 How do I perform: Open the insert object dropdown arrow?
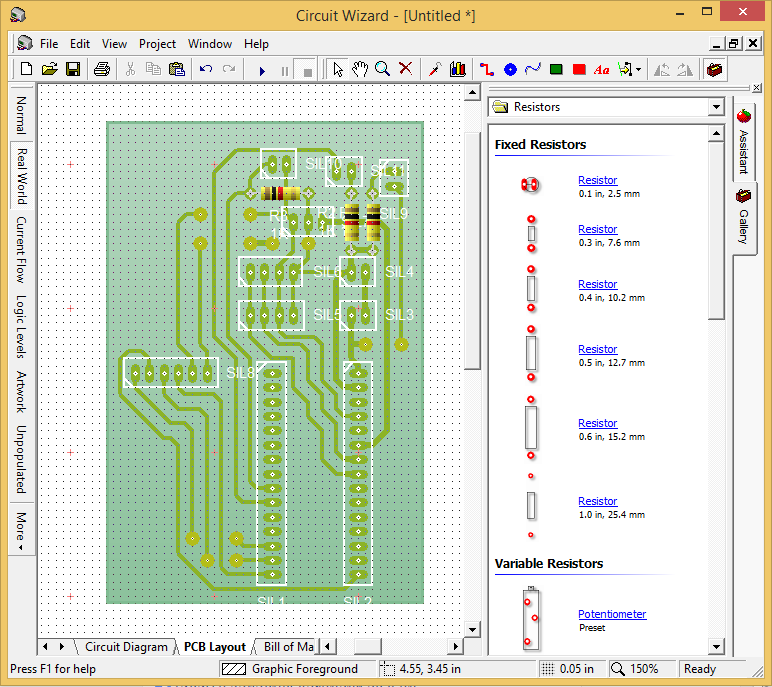tap(639, 69)
